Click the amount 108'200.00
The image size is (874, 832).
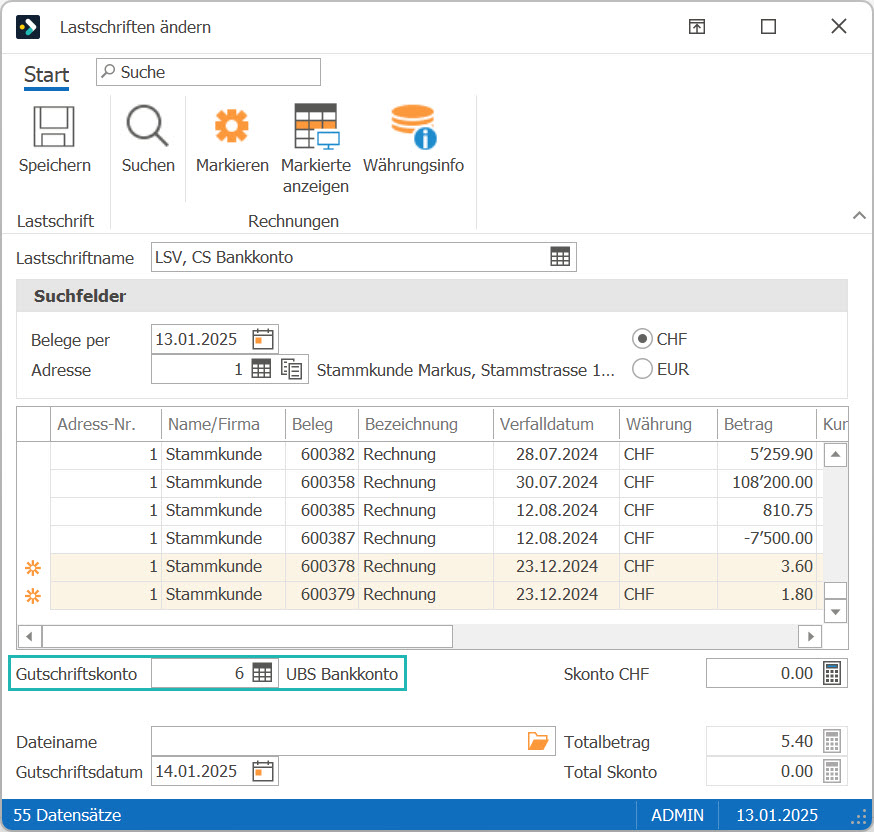pos(773,482)
